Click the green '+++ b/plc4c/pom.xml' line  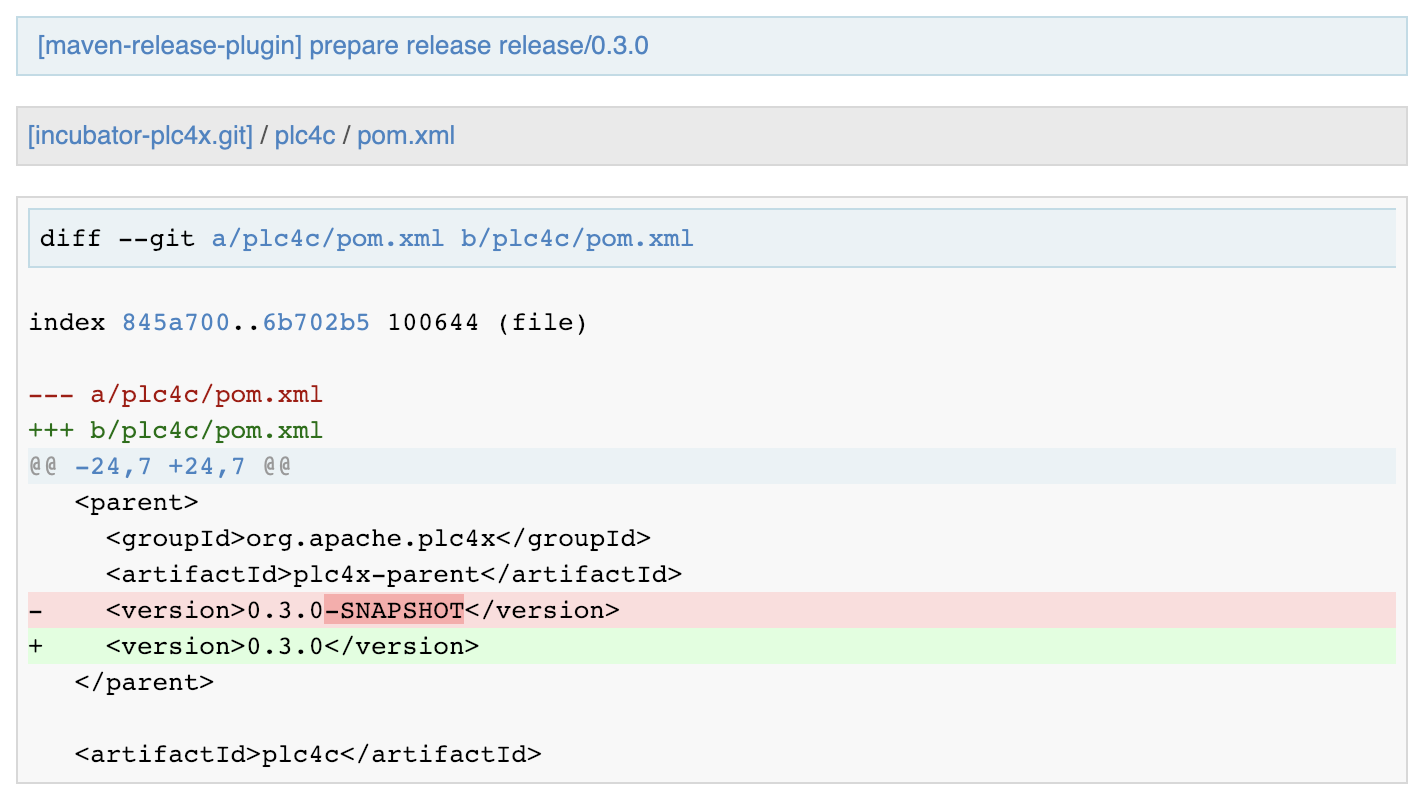176,431
